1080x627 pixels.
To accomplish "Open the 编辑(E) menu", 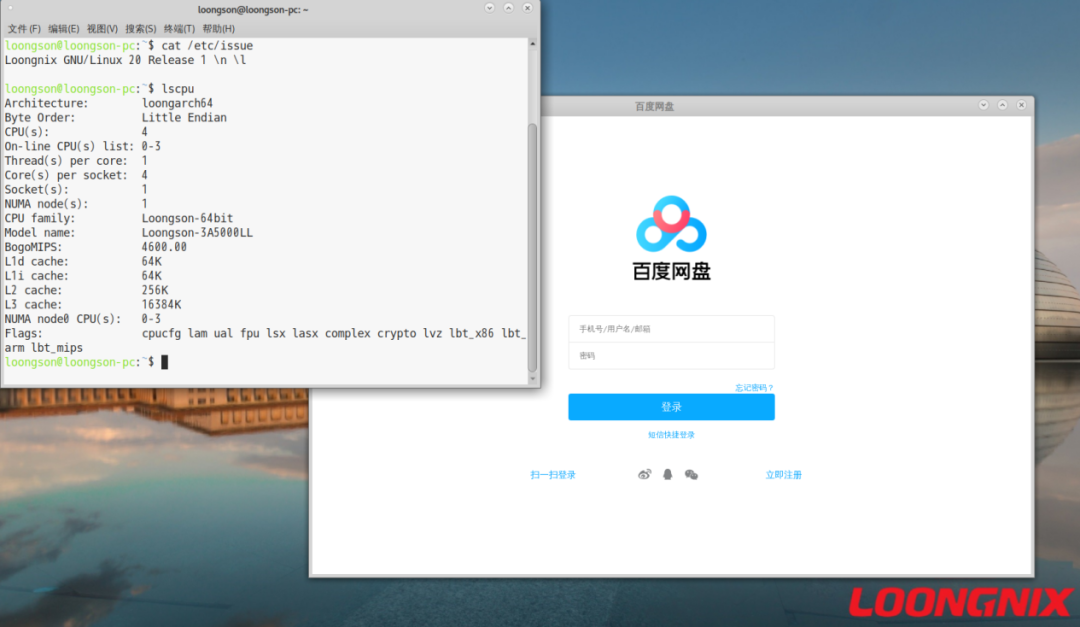I will pyautogui.click(x=63, y=28).
